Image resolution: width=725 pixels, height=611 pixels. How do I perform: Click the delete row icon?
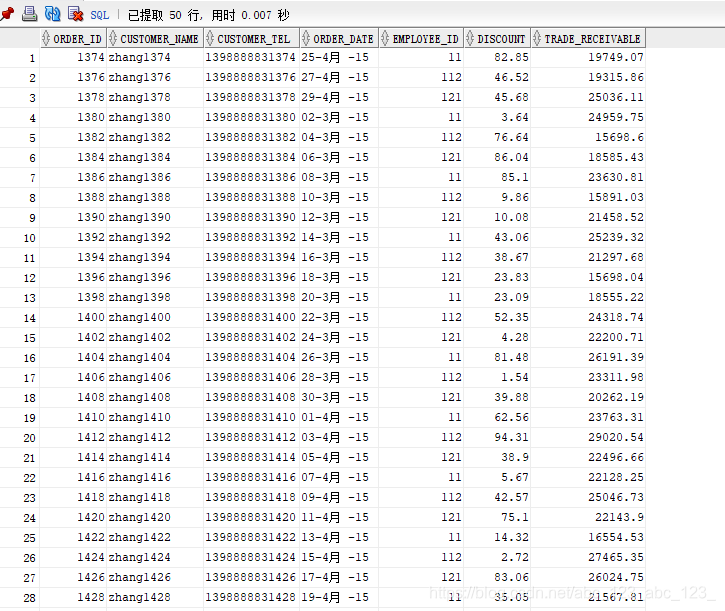pos(75,14)
